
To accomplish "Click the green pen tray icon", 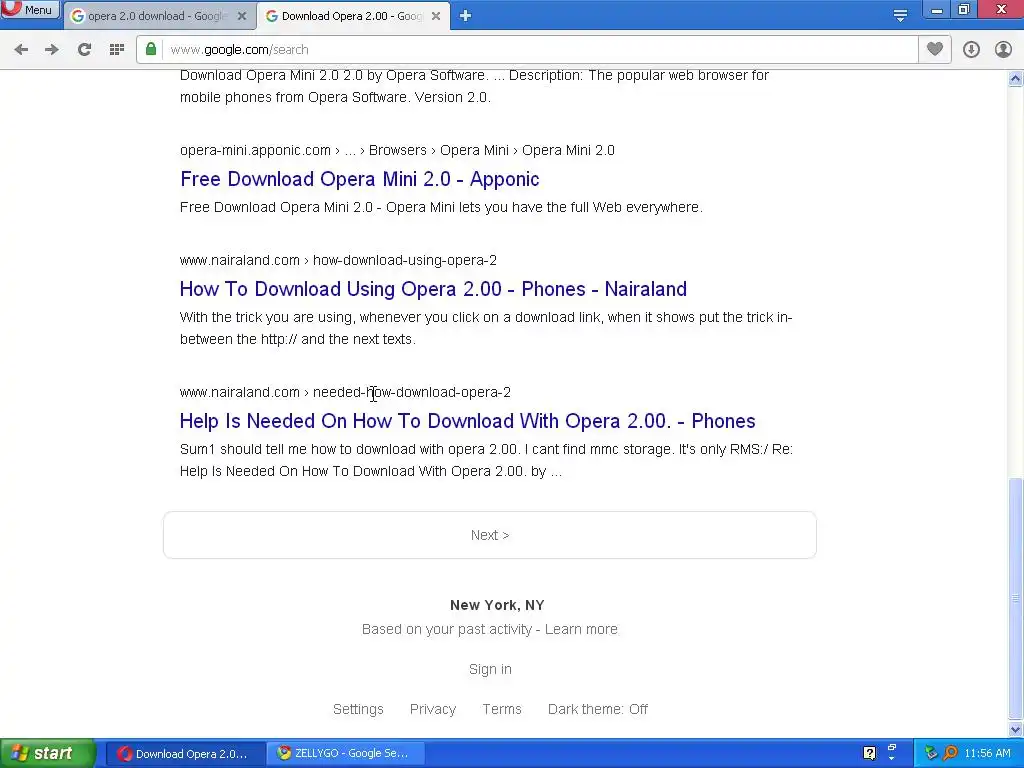I will point(931,754).
